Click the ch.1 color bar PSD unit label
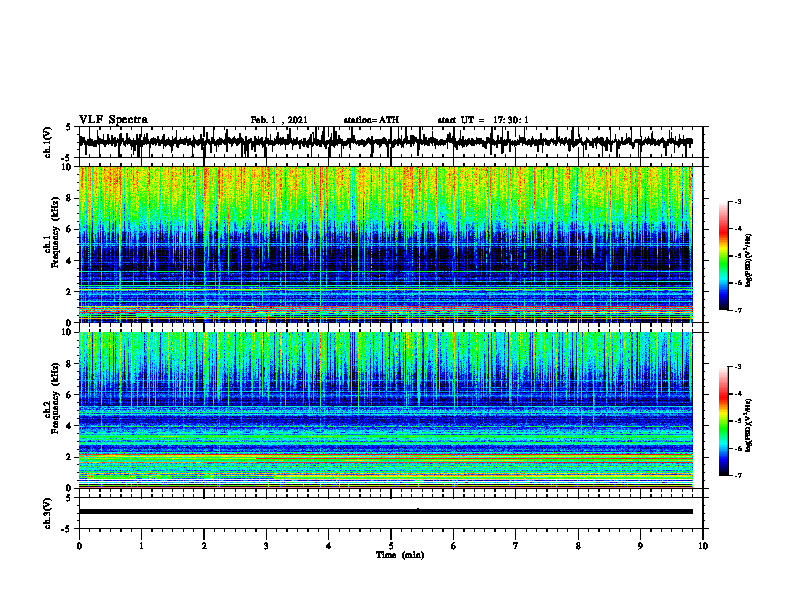The height and width of the screenshot is (612, 792). (x=749, y=261)
